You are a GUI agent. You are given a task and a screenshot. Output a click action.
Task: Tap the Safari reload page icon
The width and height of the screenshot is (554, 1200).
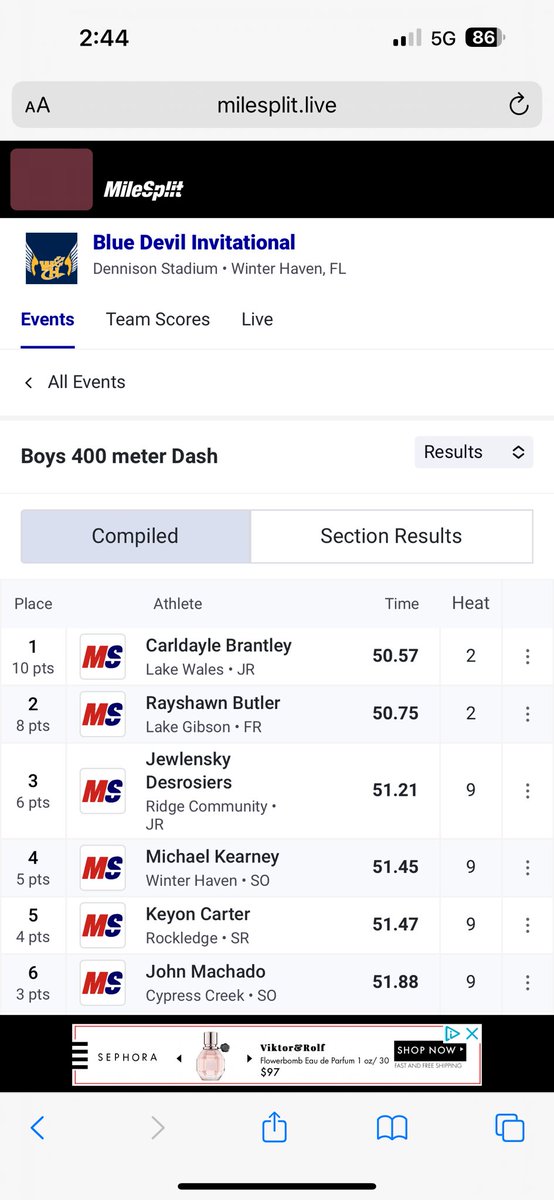tap(518, 105)
